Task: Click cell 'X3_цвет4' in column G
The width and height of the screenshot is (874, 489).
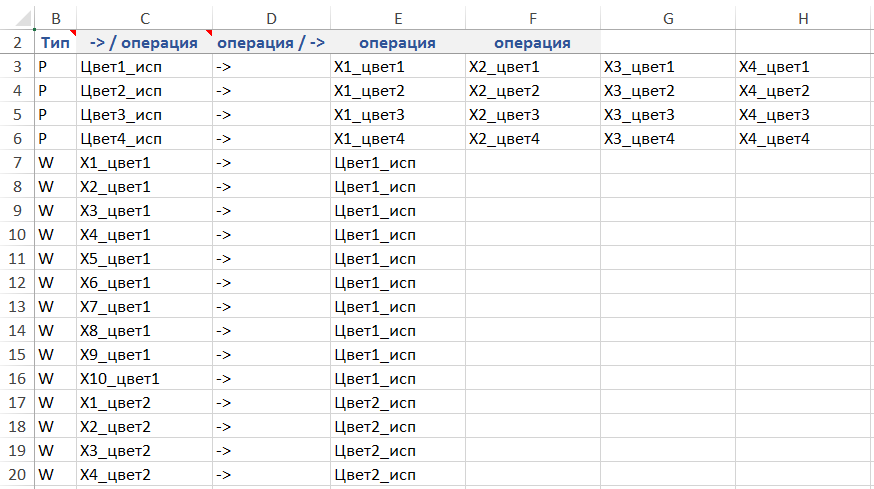Action: (x=667, y=139)
